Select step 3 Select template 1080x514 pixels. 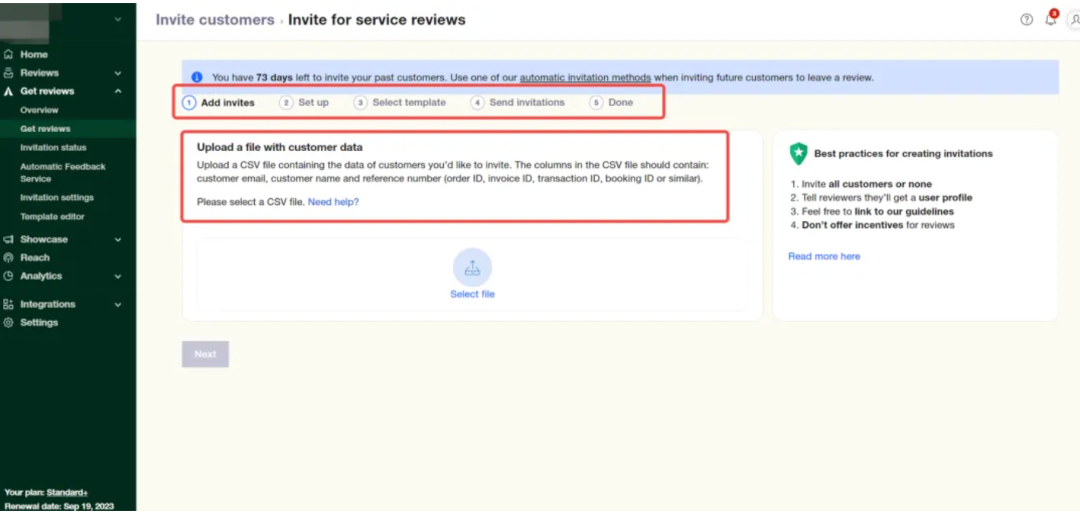tap(399, 103)
